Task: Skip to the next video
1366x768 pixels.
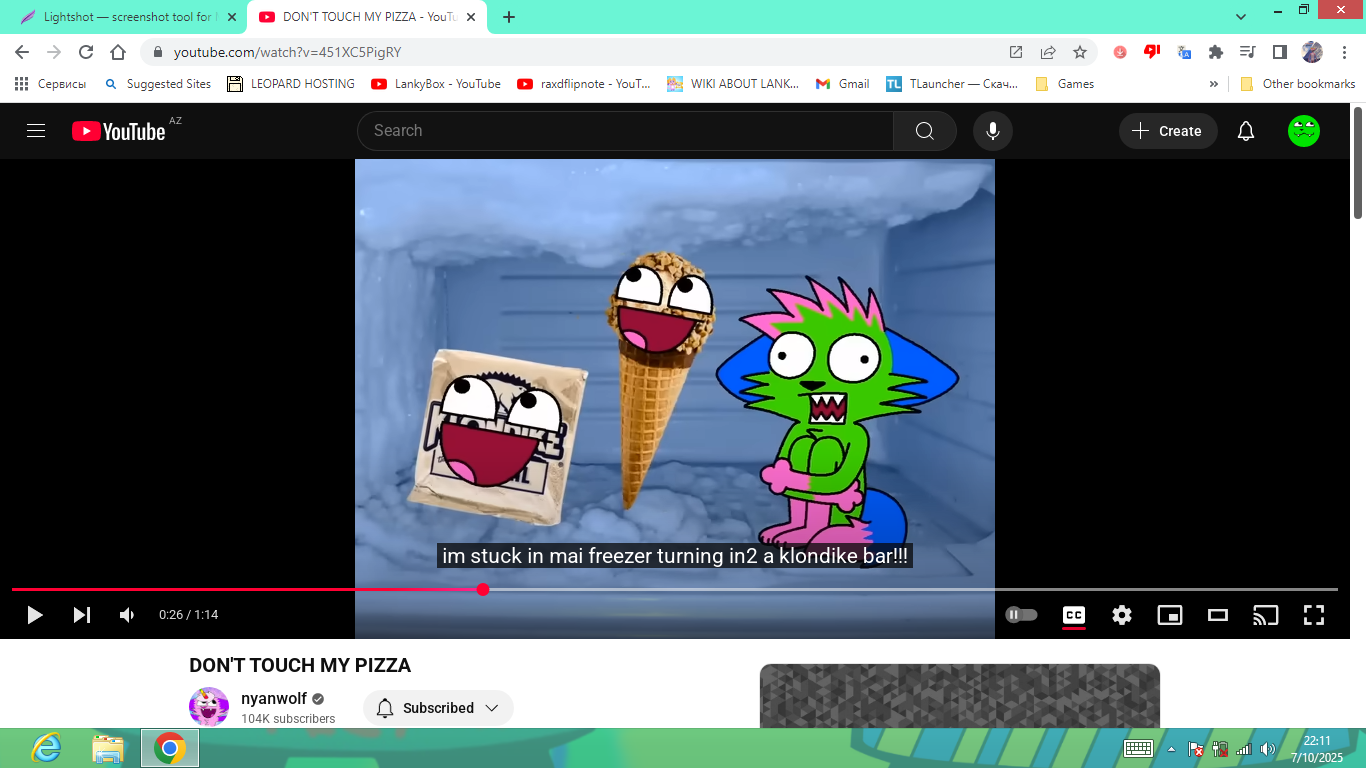Action: point(82,615)
